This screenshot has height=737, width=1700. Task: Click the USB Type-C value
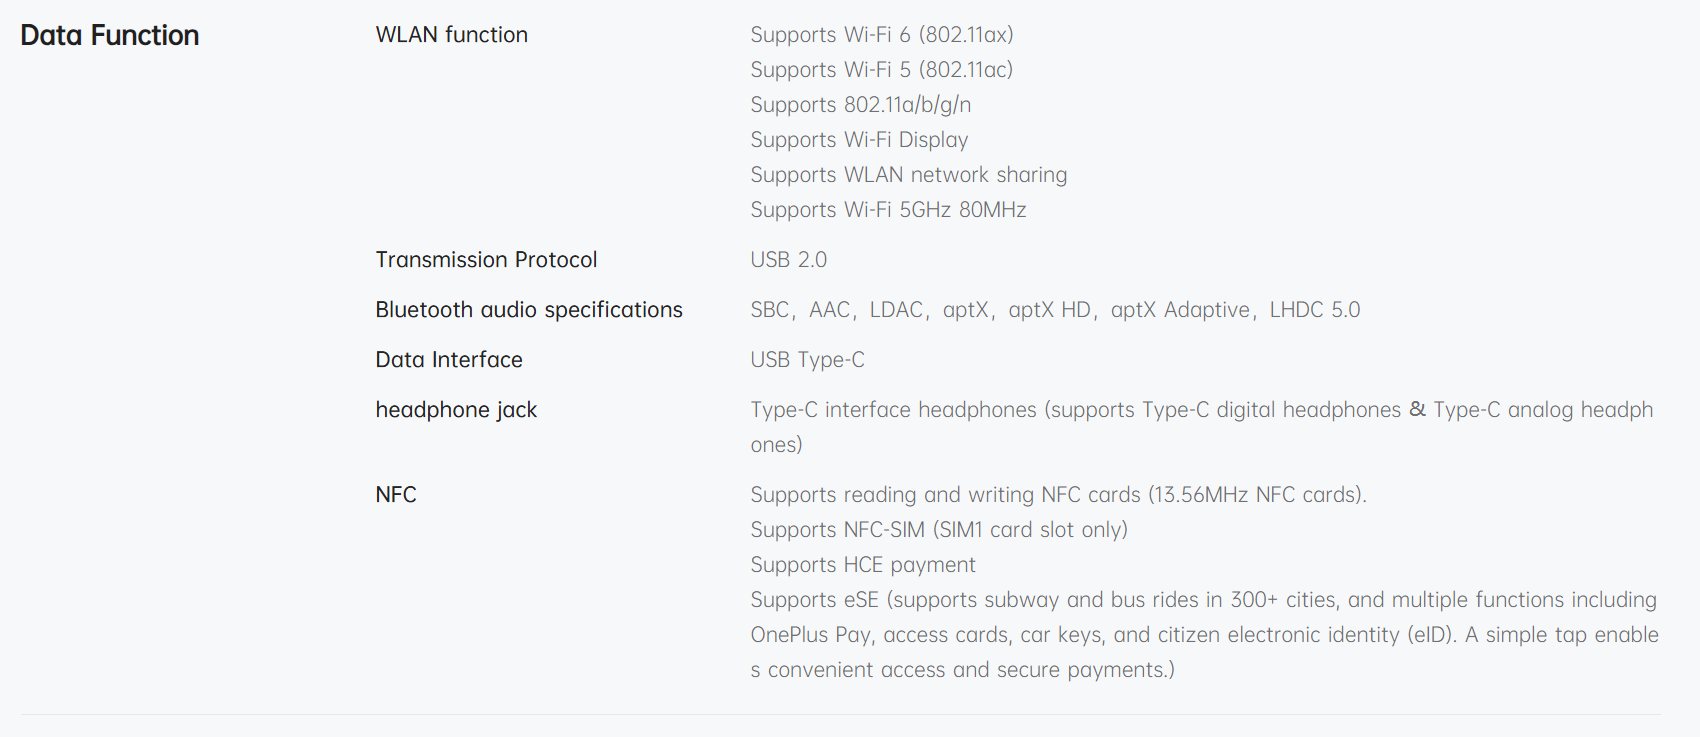pyautogui.click(x=807, y=360)
